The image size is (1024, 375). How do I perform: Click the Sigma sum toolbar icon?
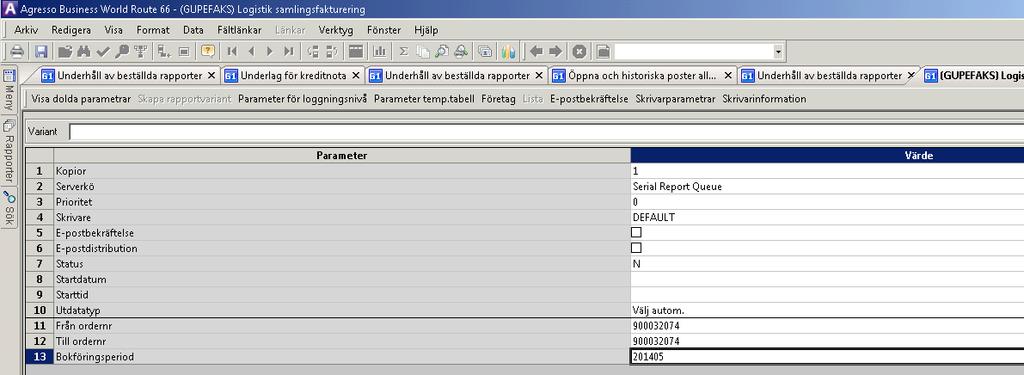pos(404,52)
